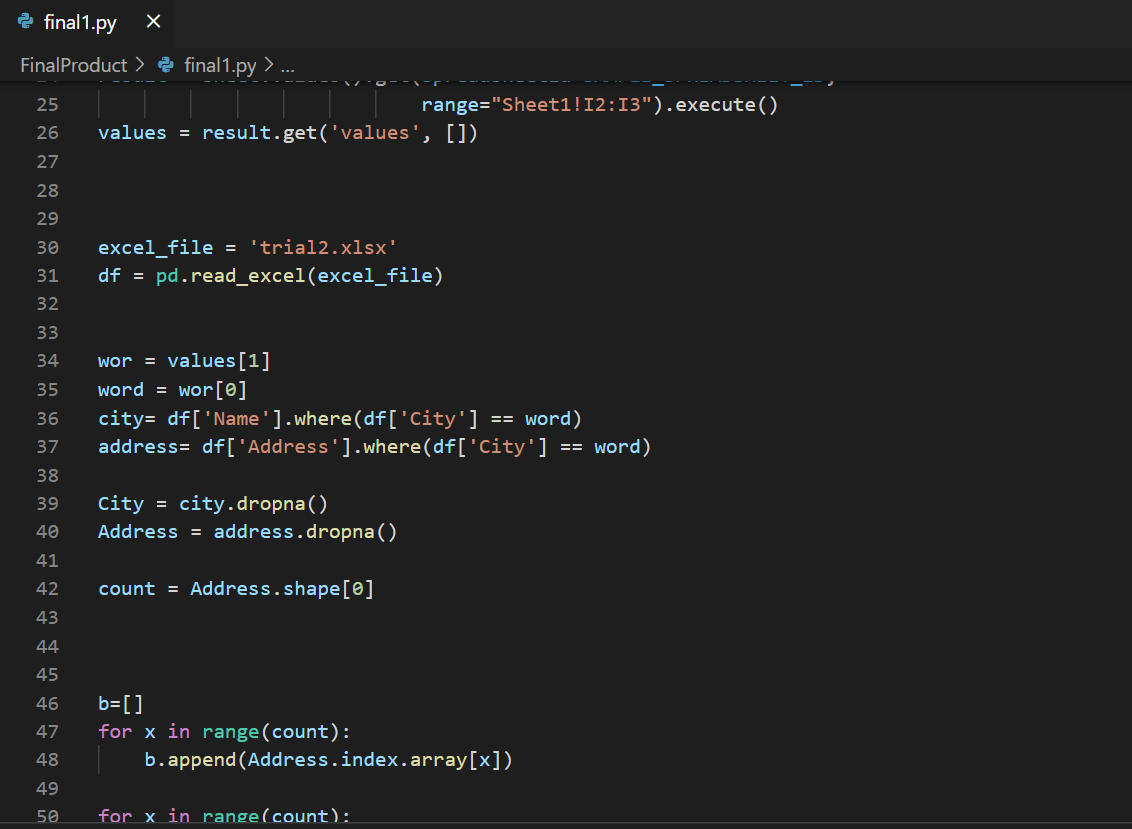Click b.append on line 48
This screenshot has width=1132, height=829.
click(x=191, y=760)
